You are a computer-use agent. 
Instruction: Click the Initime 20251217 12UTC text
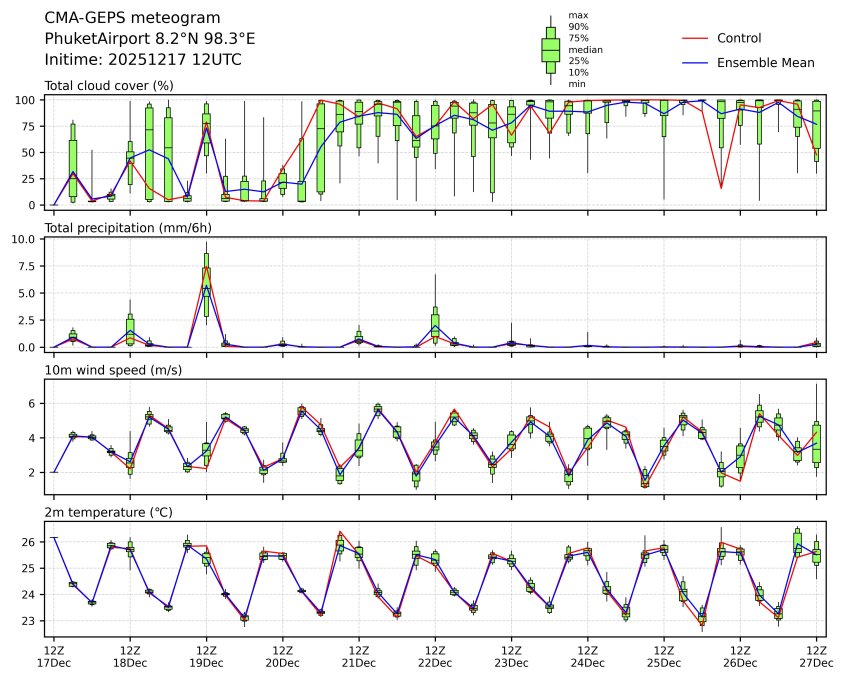pyautogui.click(x=143, y=60)
